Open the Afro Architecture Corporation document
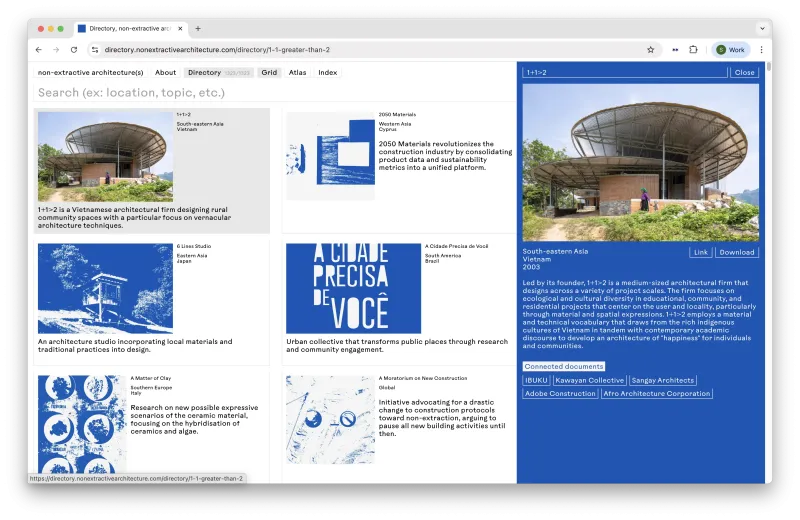Screen dimensions: 800x520 point(657,393)
